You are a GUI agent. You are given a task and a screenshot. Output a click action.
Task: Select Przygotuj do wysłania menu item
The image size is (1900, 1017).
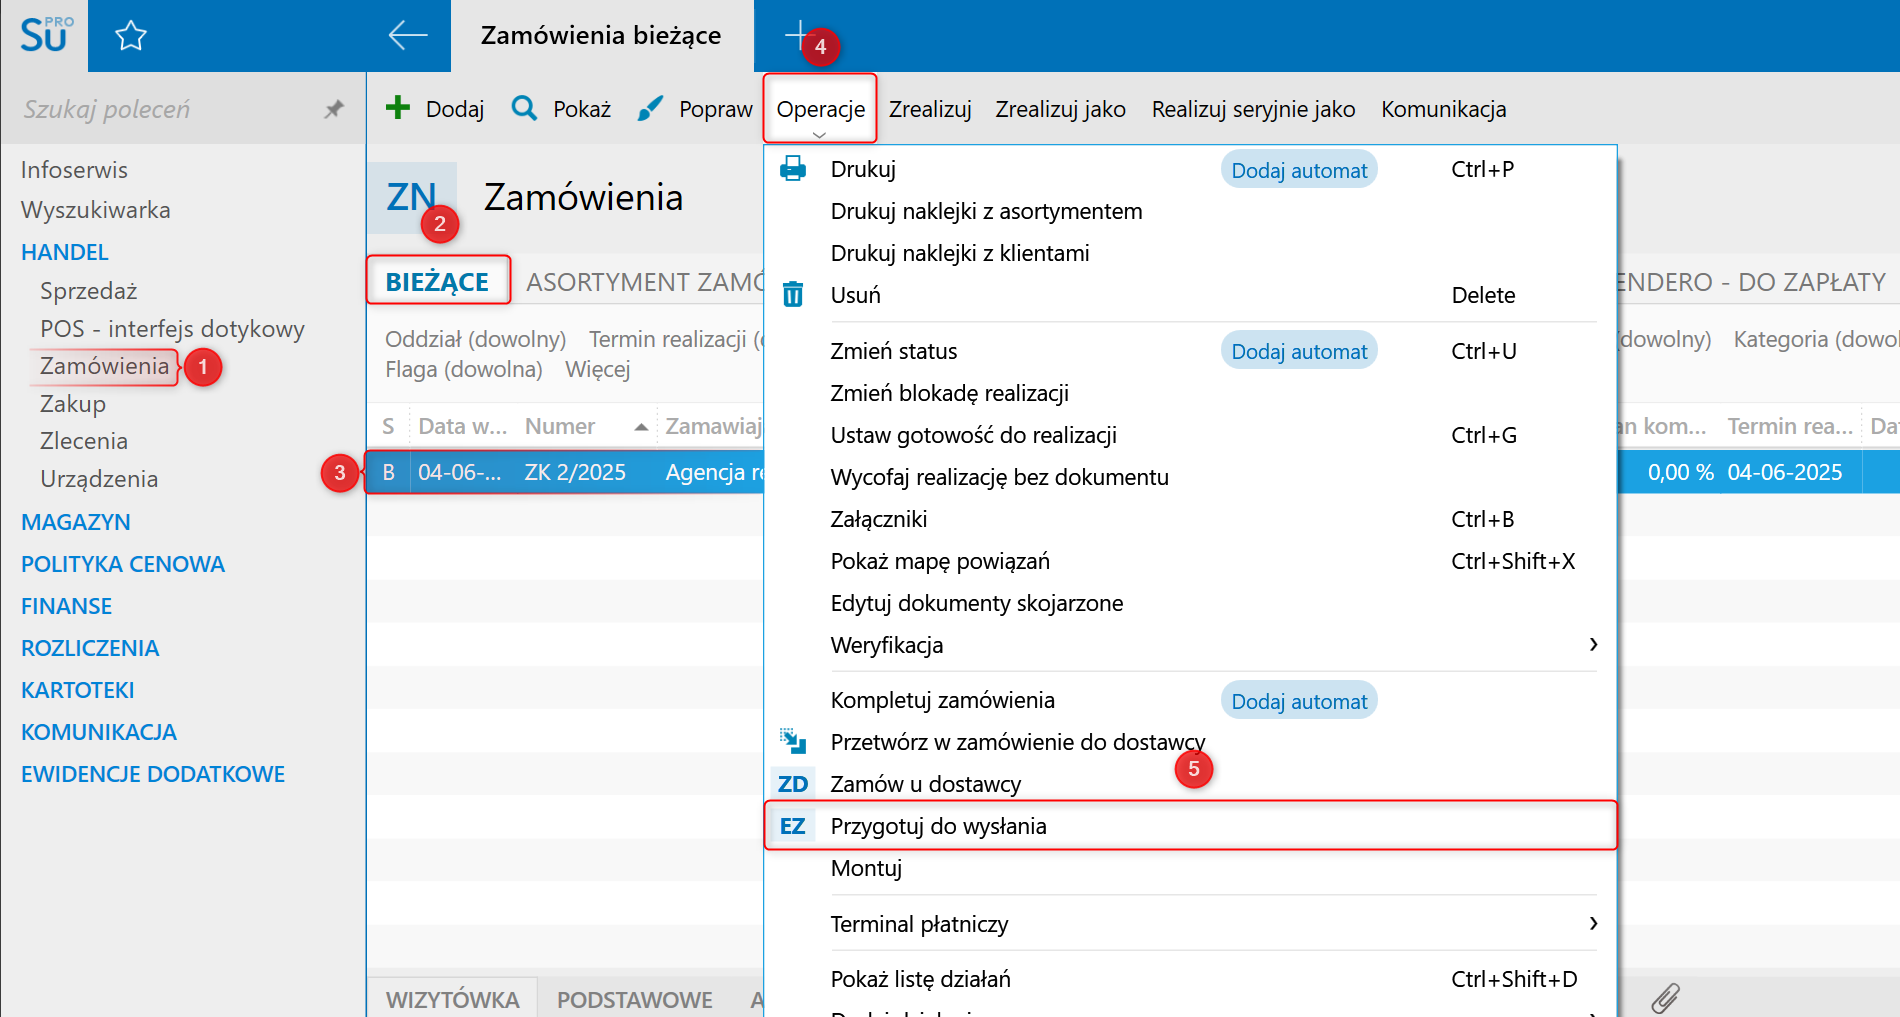click(938, 826)
